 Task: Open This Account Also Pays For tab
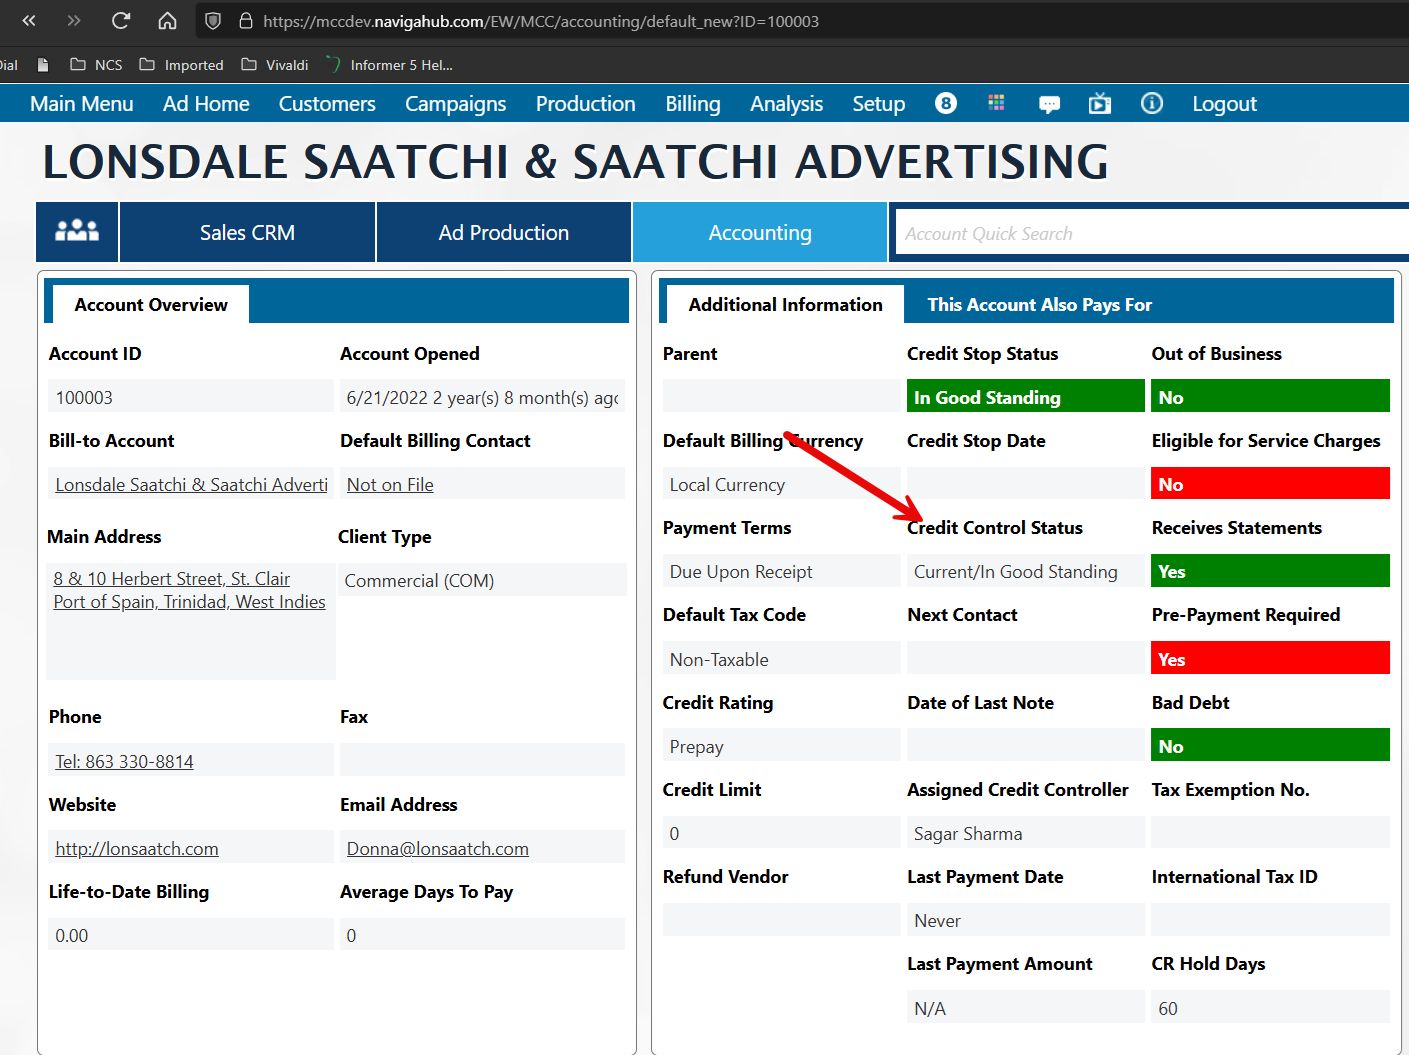tap(1040, 304)
